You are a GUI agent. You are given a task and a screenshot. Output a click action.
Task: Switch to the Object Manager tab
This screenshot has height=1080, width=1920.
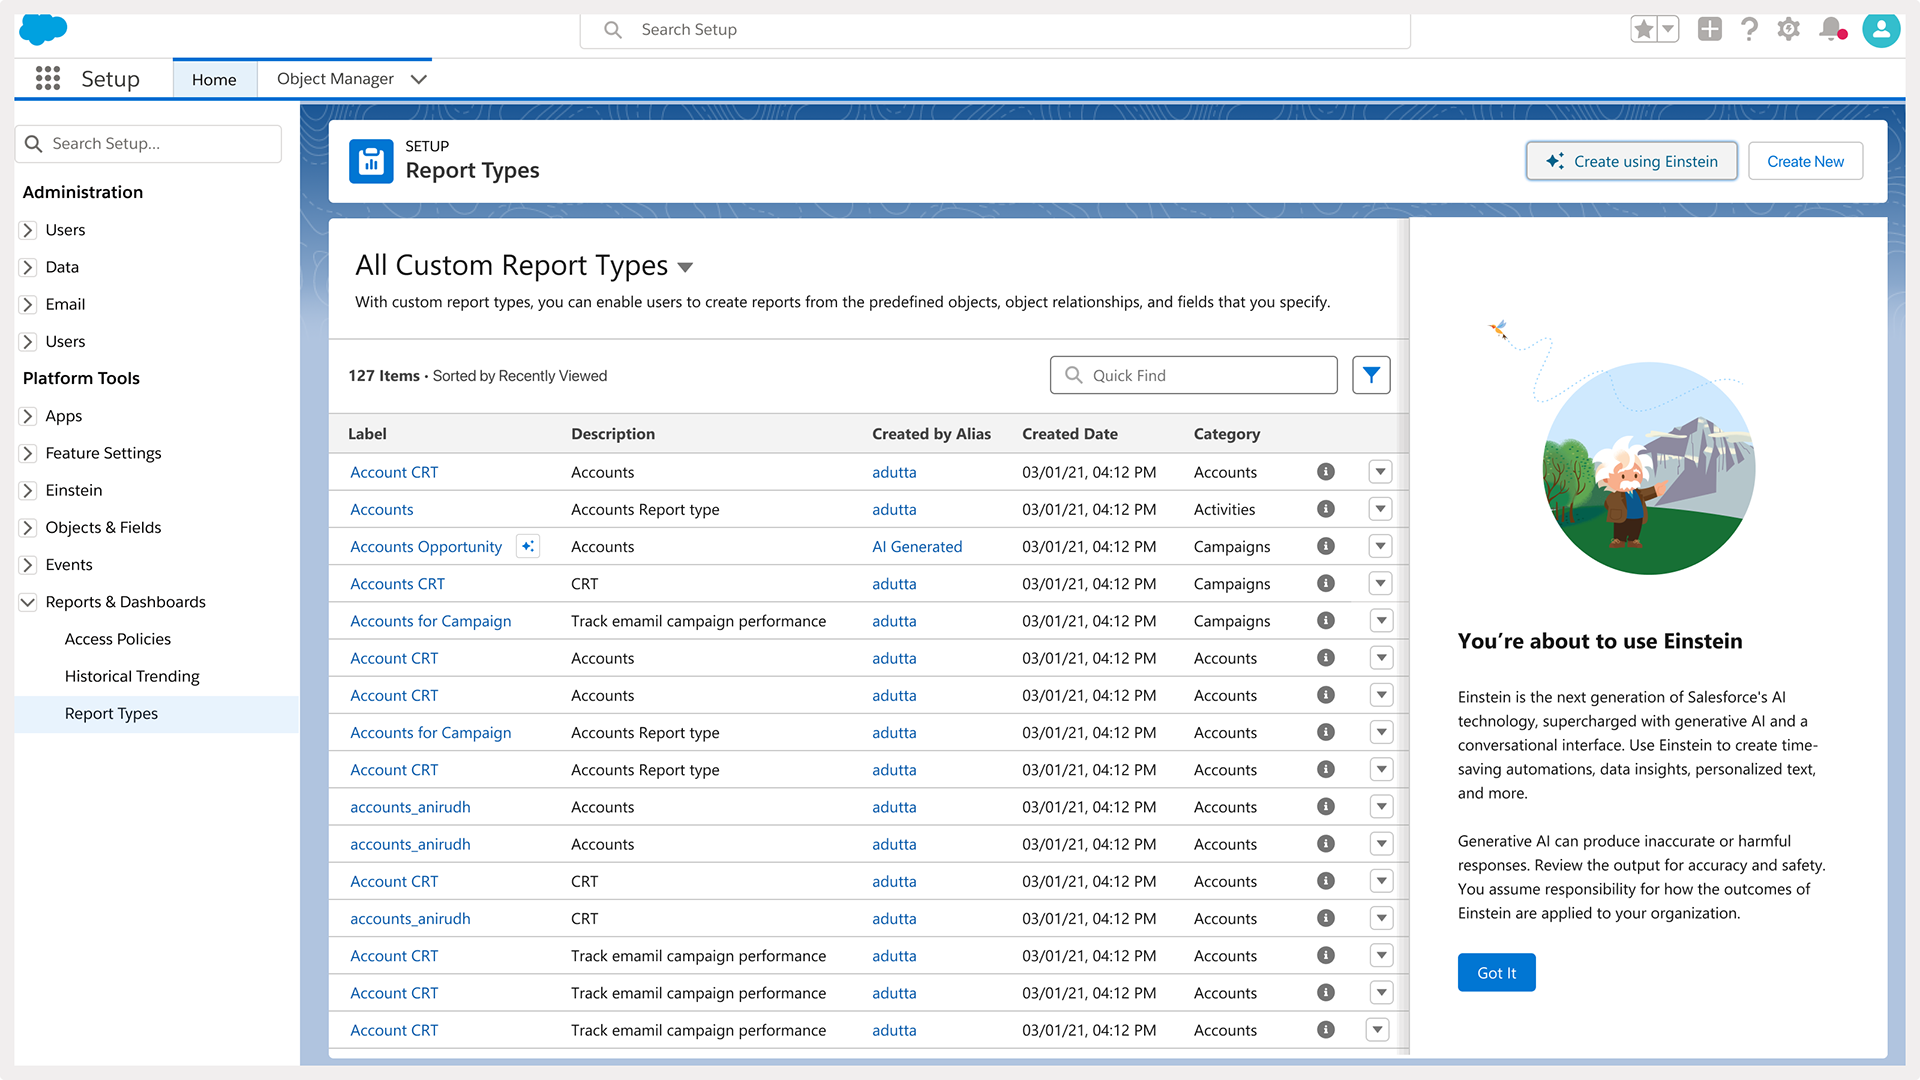click(x=335, y=79)
